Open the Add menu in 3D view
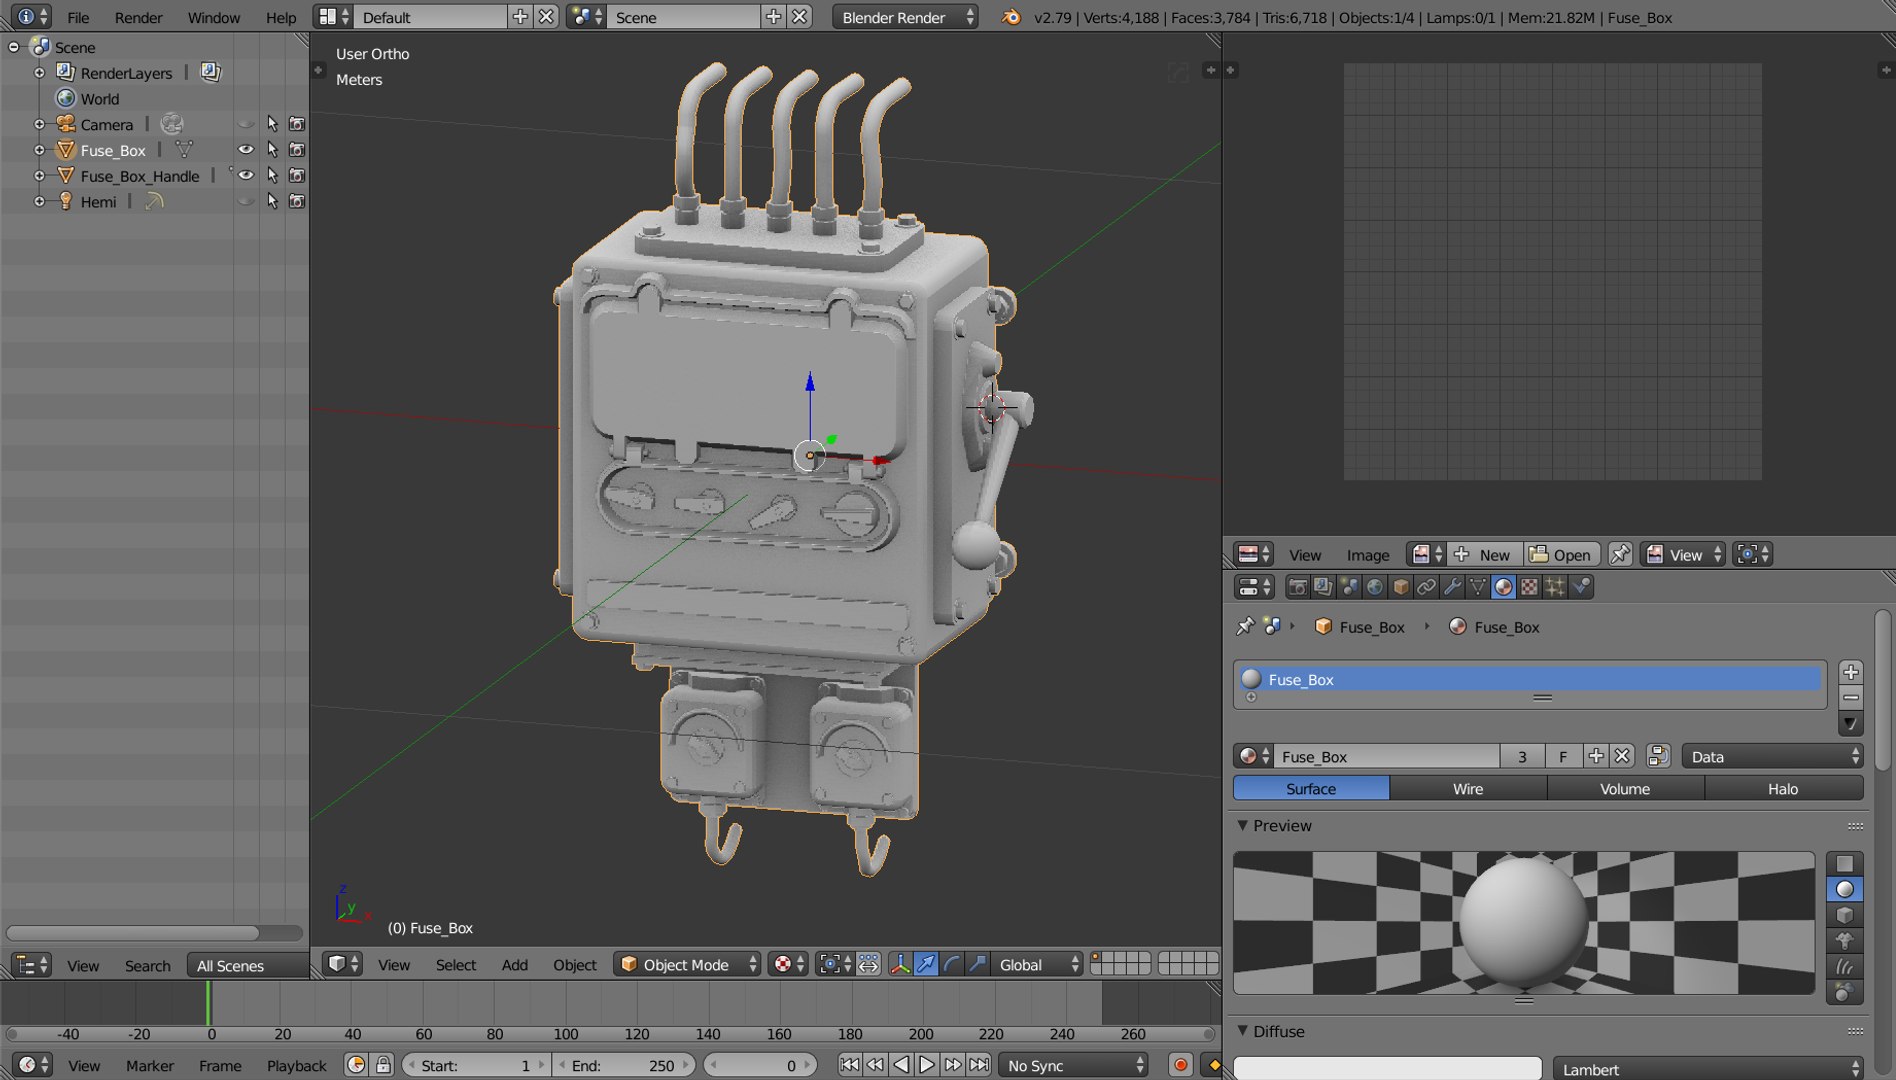This screenshot has width=1896, height=1080. [514, 964]
